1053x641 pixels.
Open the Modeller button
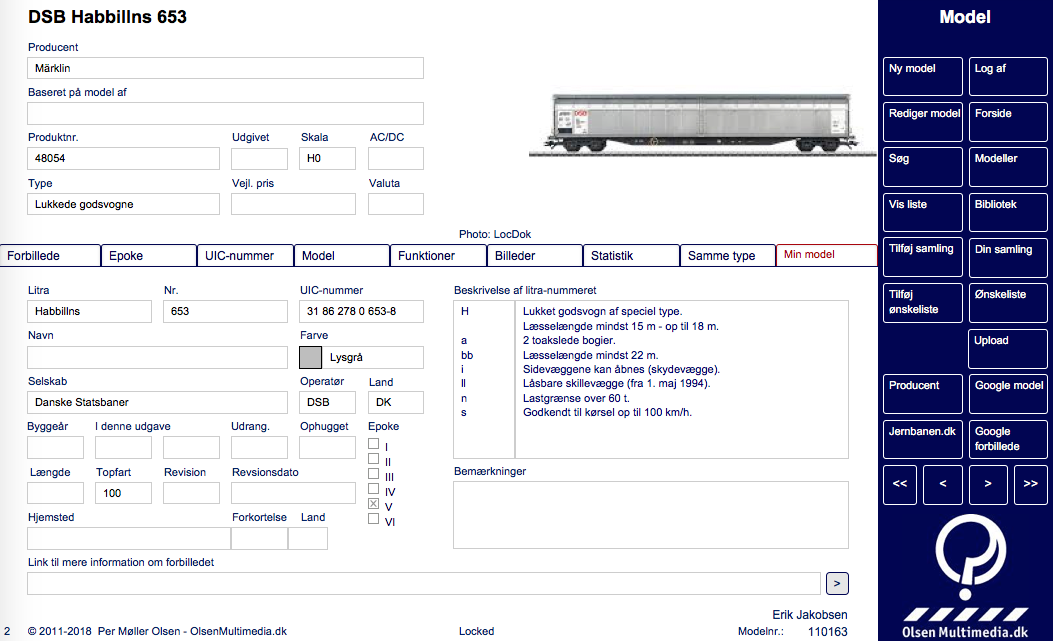[x=1008, y=167]
